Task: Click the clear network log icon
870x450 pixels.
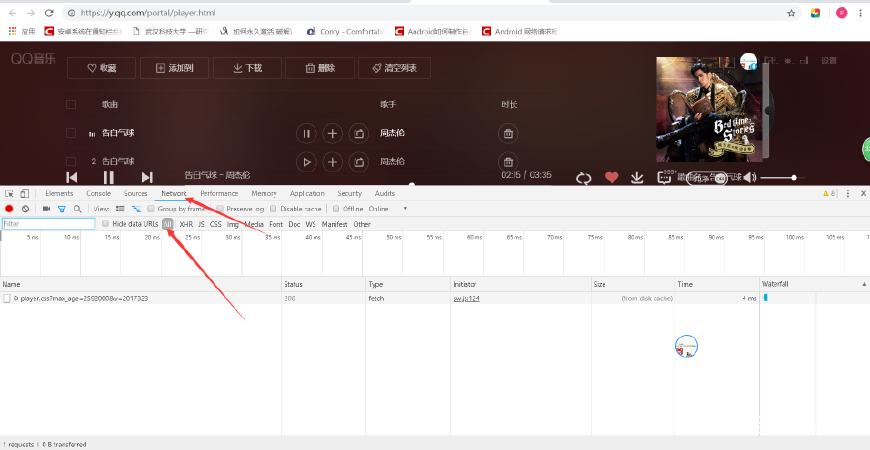Action: (25, 209)
